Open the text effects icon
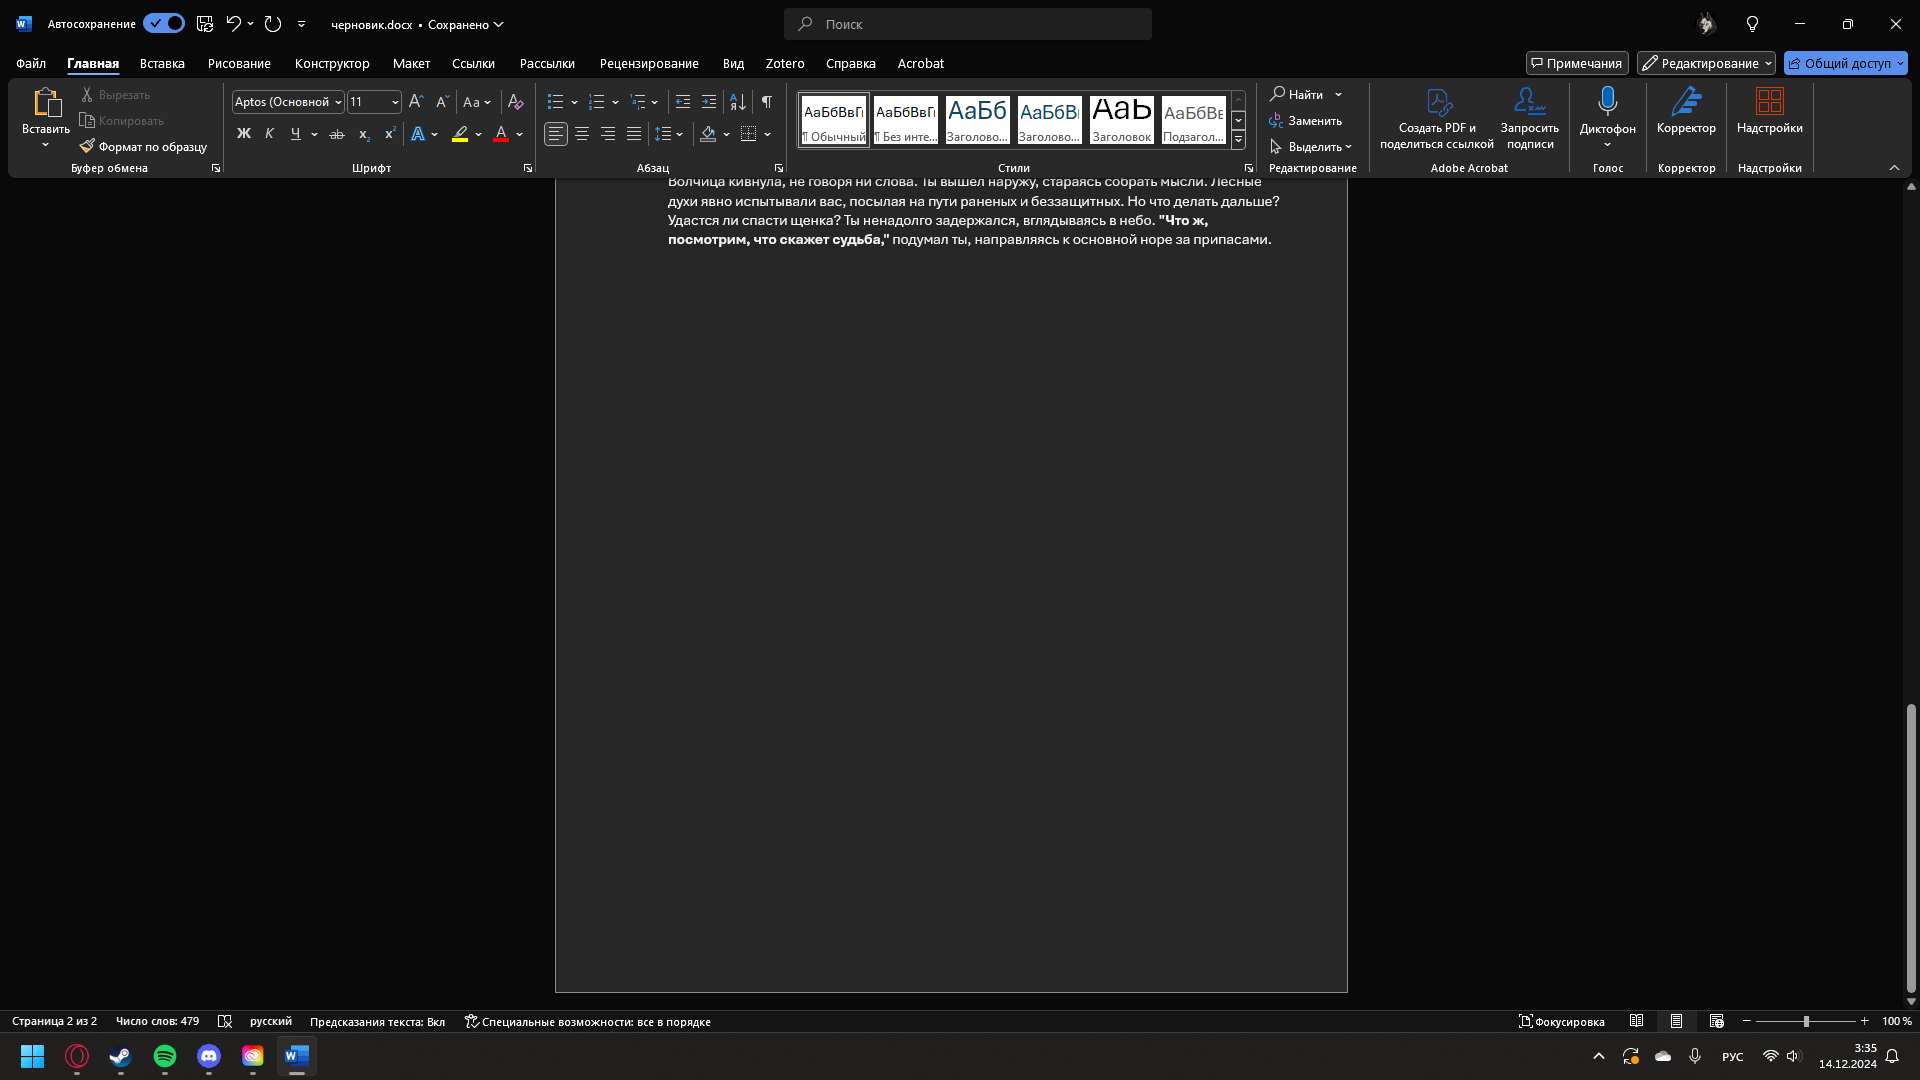This screenshot has width=1920, height=1080. click(418, 134)
